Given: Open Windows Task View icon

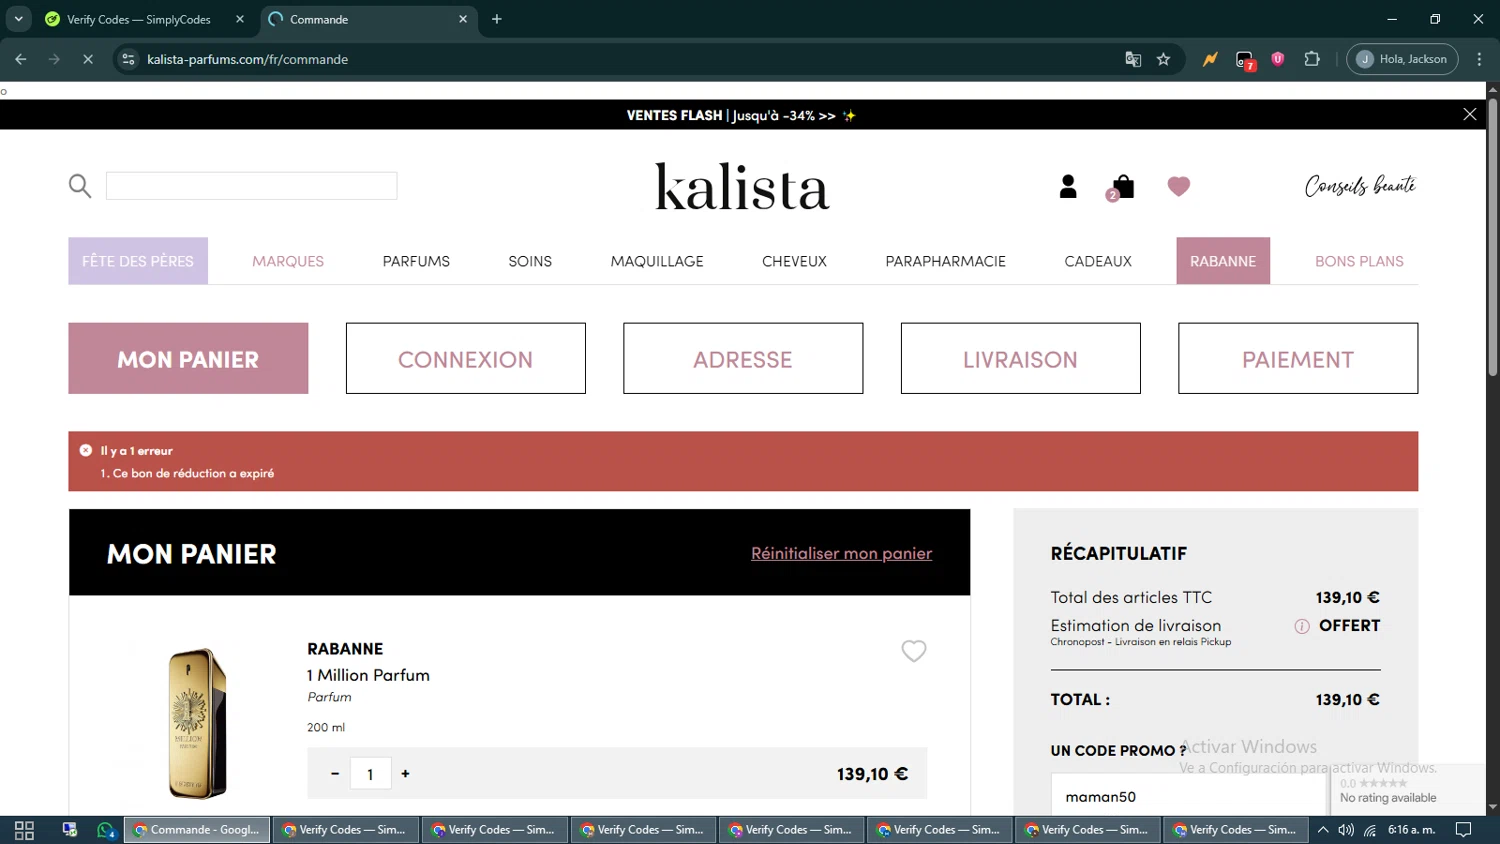Looking at the screenshot, I should (x=25, y=830).
